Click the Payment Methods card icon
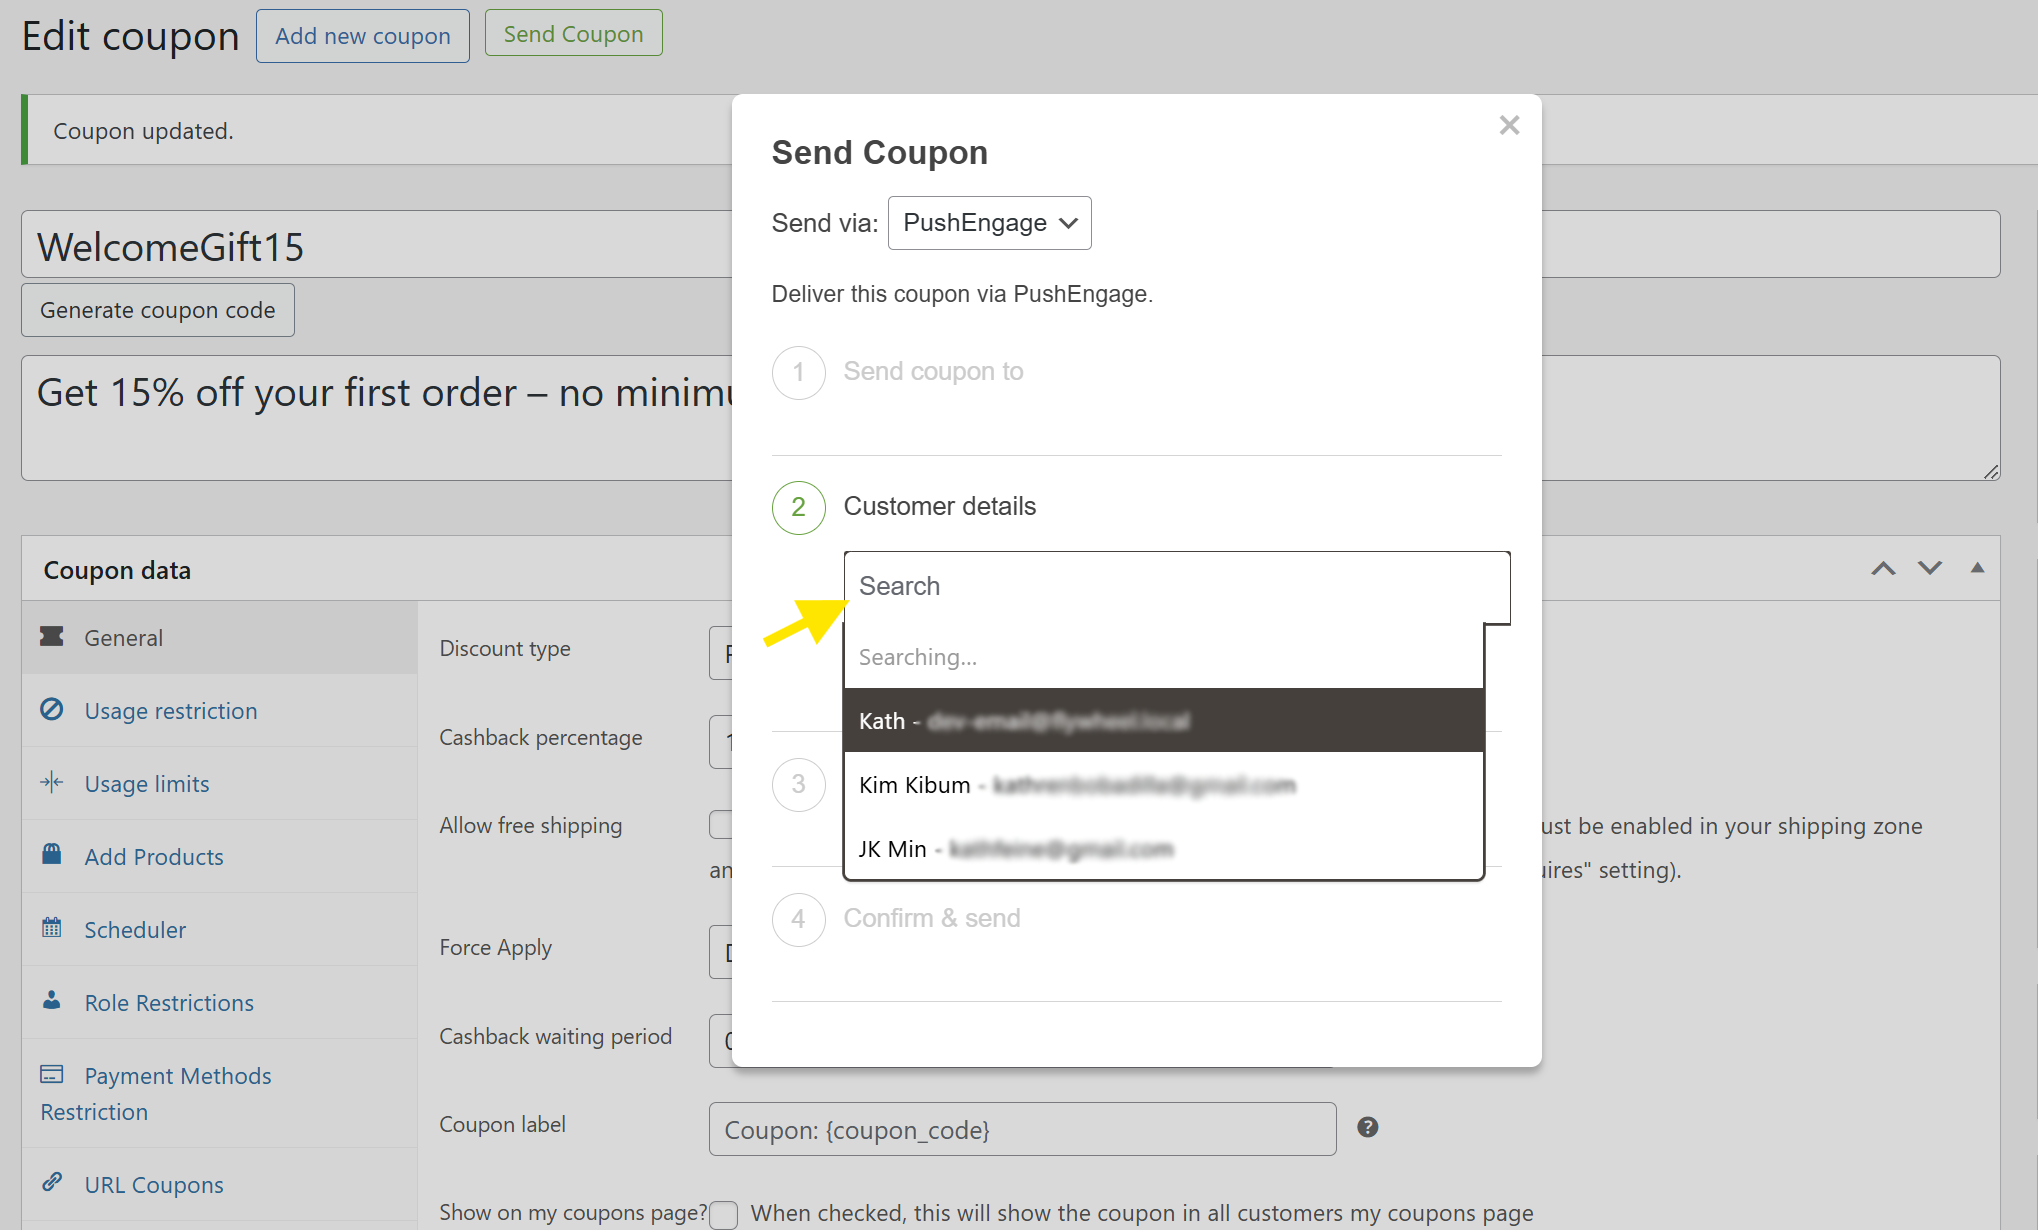The height and width of the screenshot is (1230, 2038). pyautogui.click(x=52, y=1074)
